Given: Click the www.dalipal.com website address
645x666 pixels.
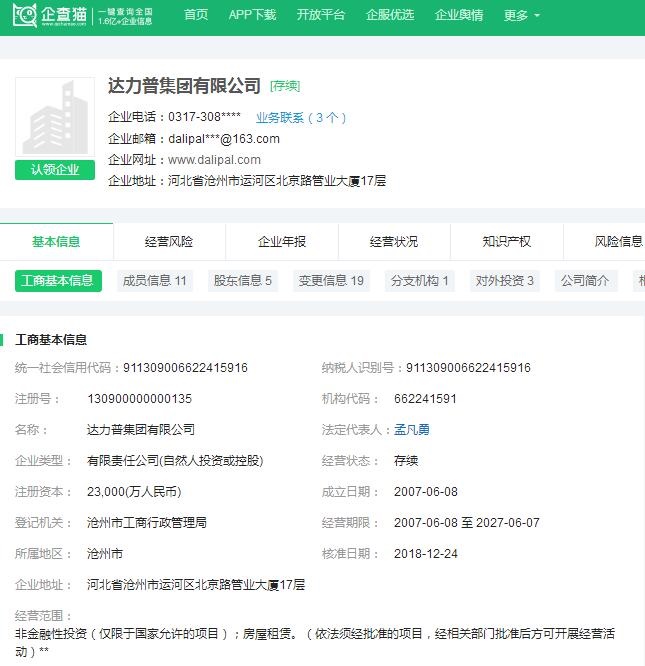Looking at the screenshot, I should [214, 160].
